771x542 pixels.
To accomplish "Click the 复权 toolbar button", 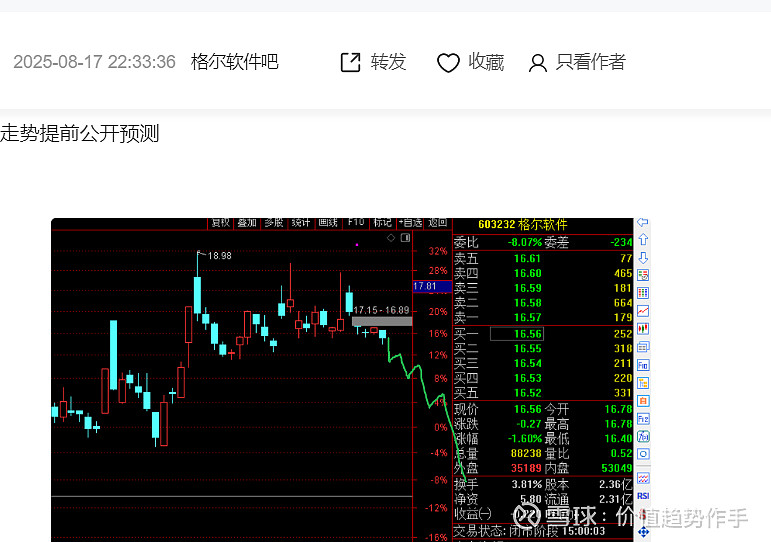I will click(x=220, y=223).
